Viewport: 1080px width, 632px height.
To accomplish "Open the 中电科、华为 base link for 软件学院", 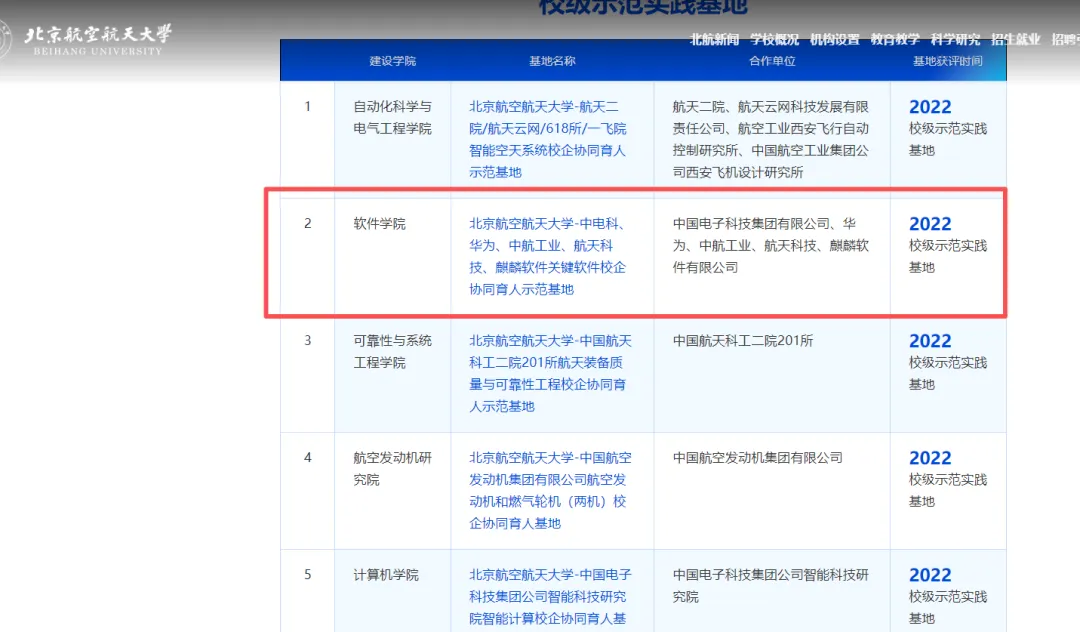I will pyautogui.click(x=548, y=256).
